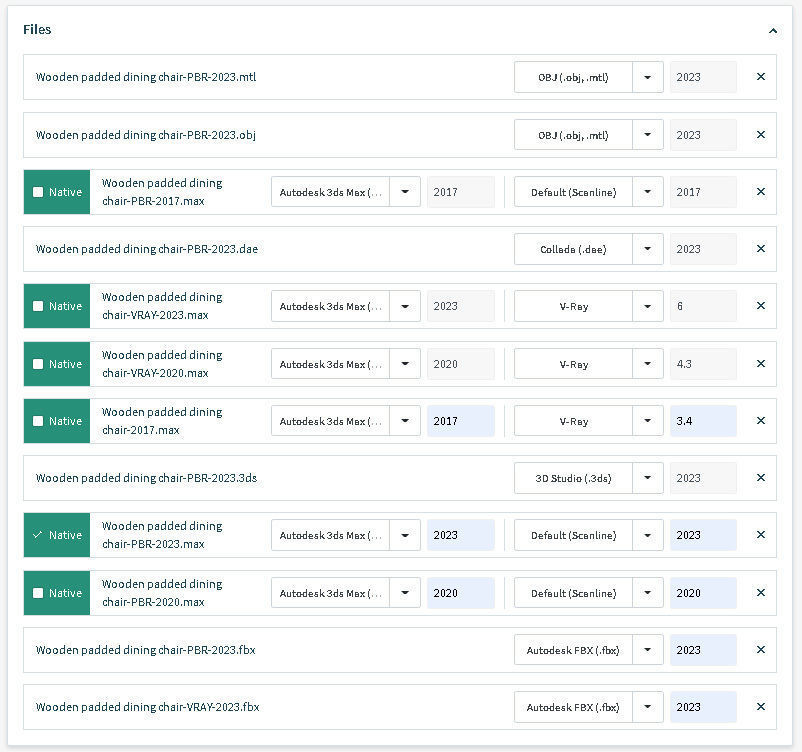Toggle Native checkbox for chair-VRAY-2020.max
The image size is (802, 752).
coord(38,364)
